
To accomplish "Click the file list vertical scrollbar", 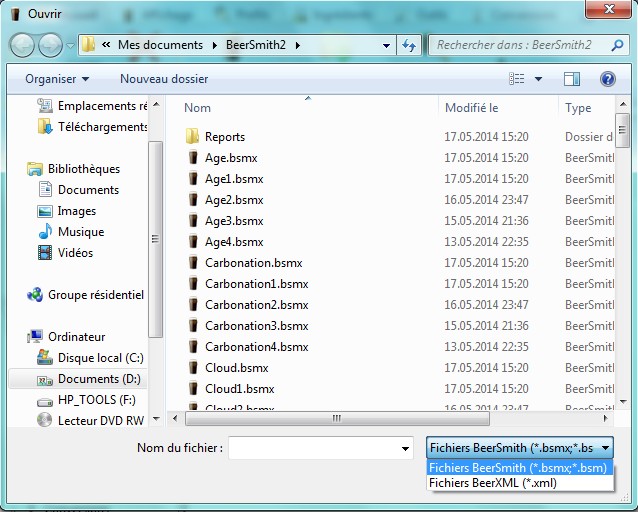I will click(x=623, y=250).
